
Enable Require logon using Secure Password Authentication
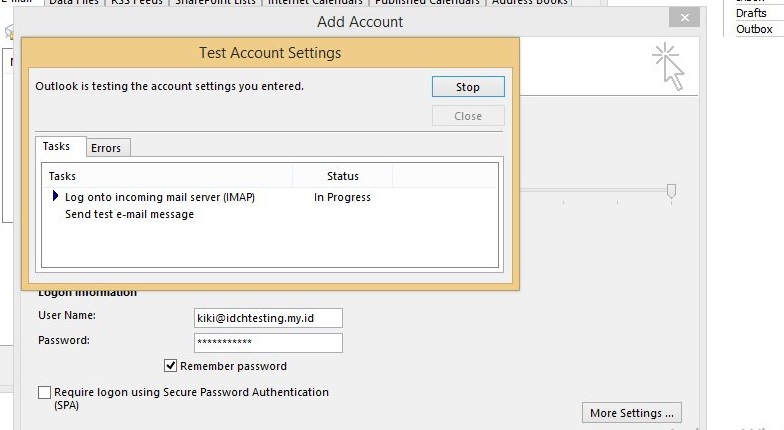(44, 392)
